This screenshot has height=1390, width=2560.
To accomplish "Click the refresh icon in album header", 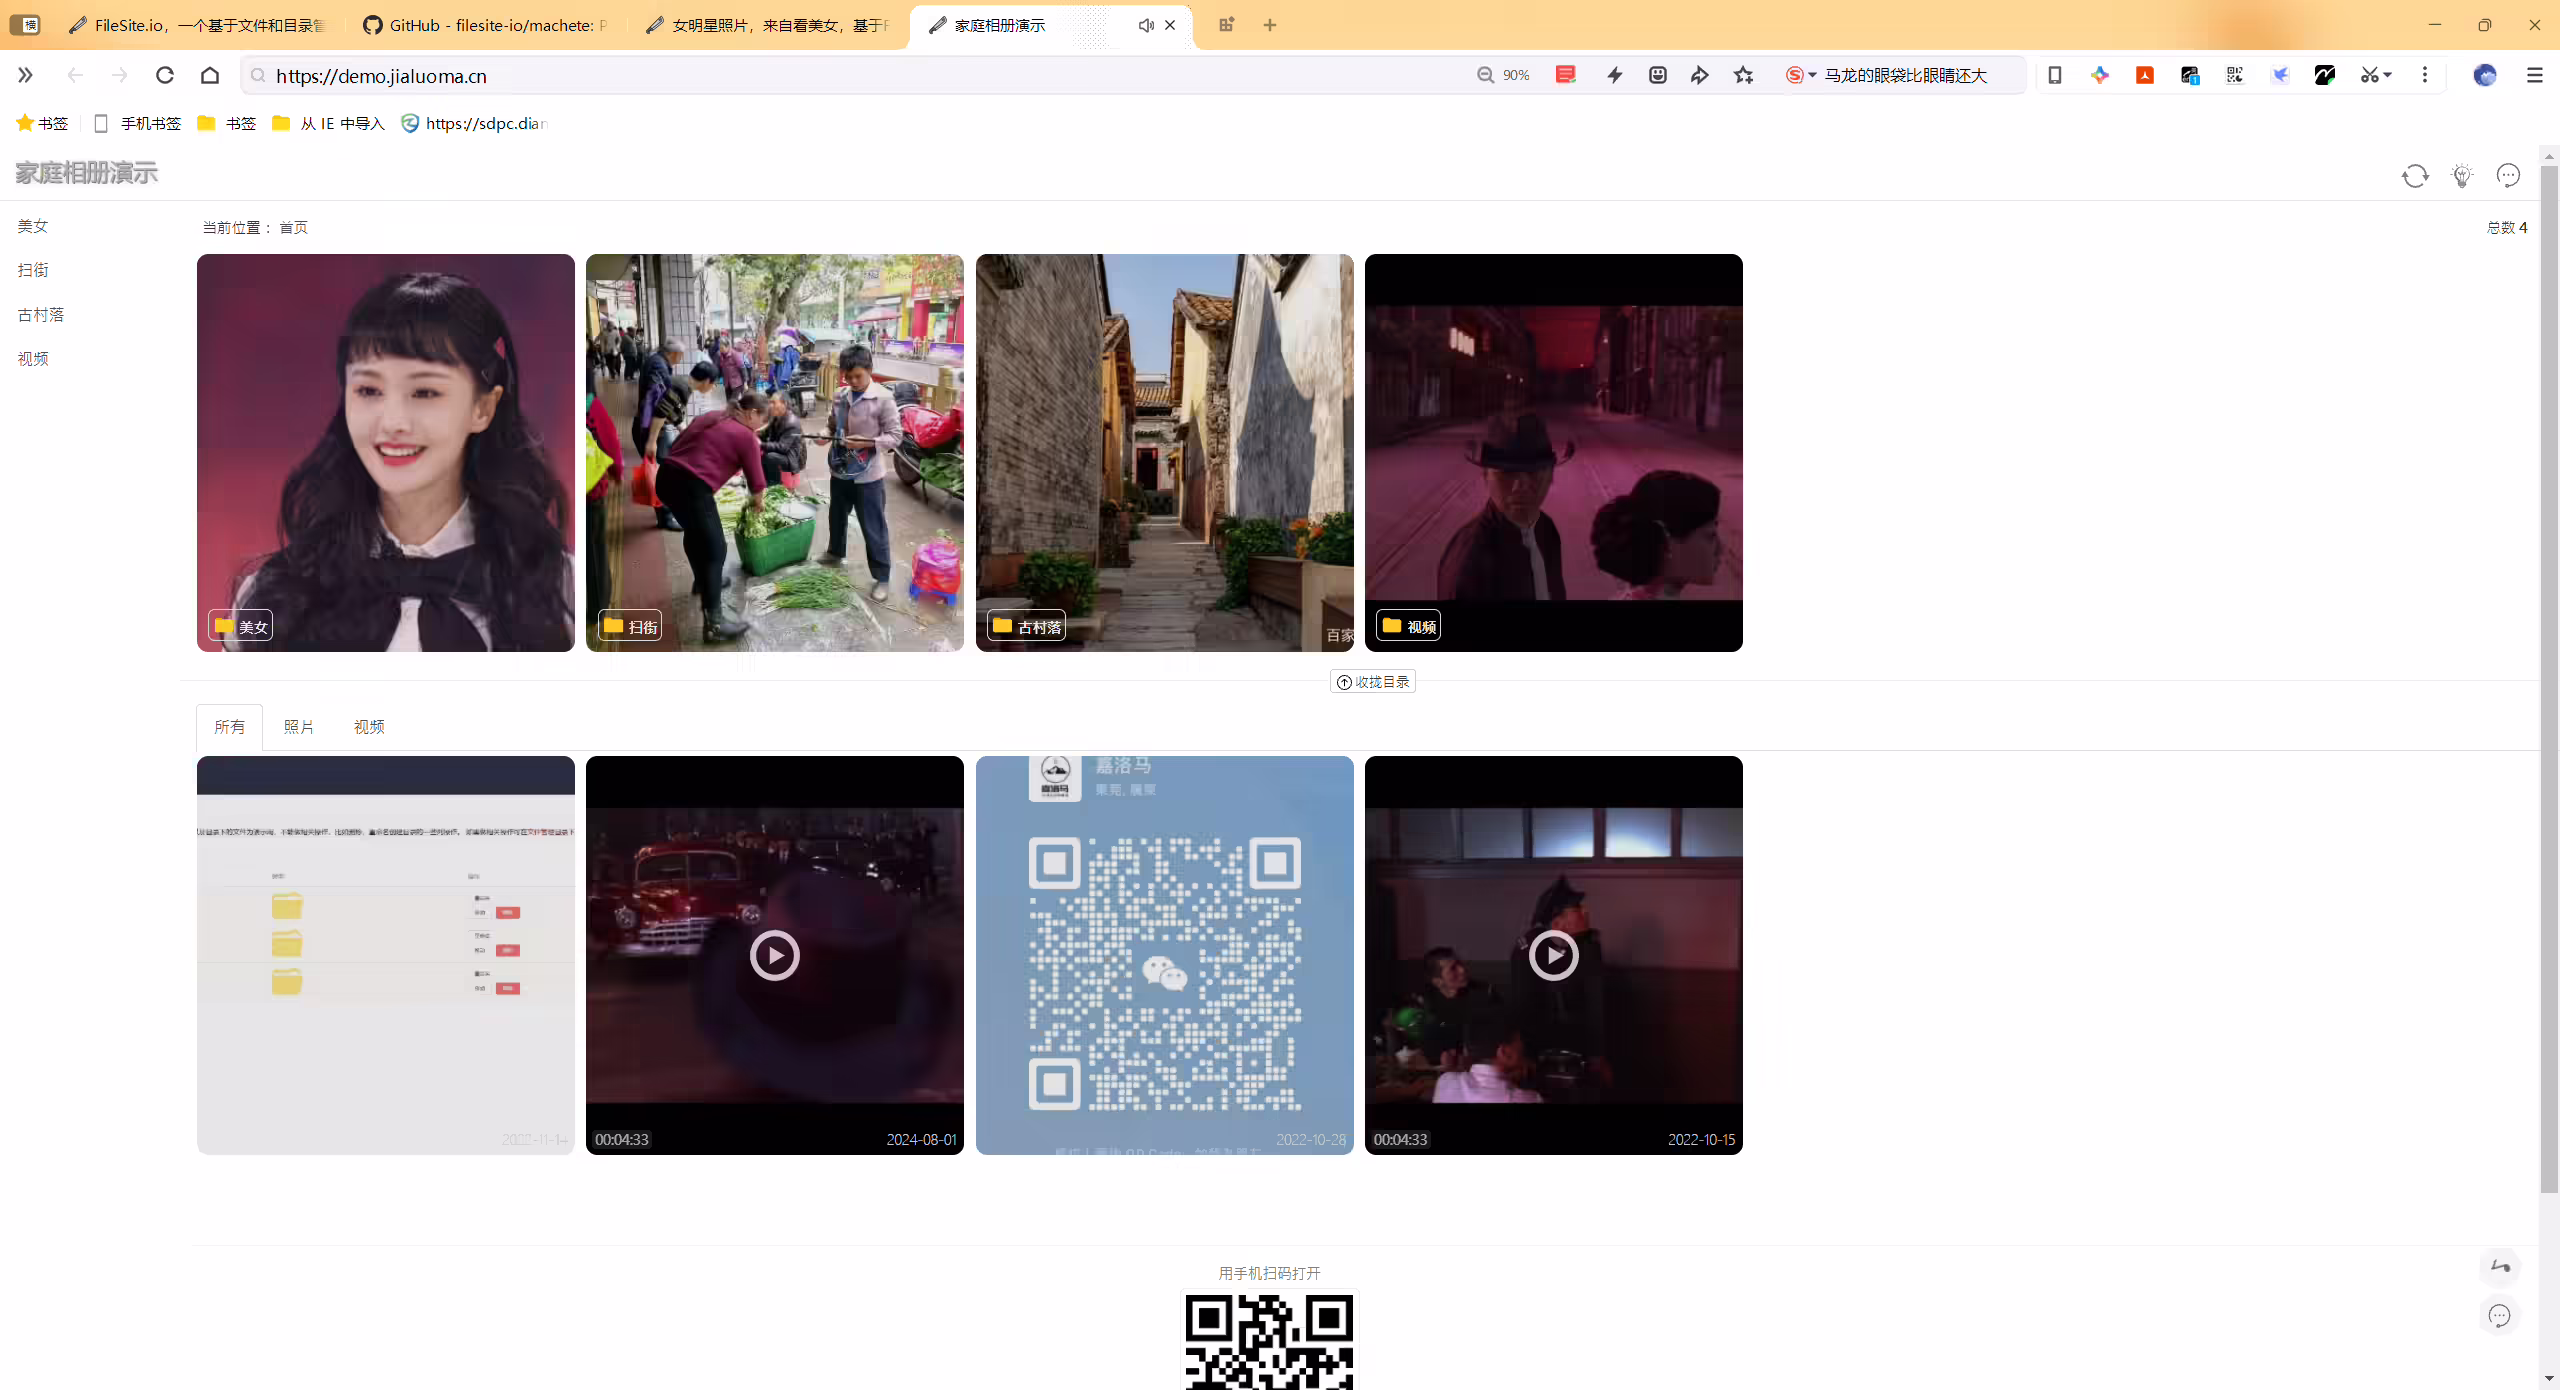I will click(x=2415, y=176).
